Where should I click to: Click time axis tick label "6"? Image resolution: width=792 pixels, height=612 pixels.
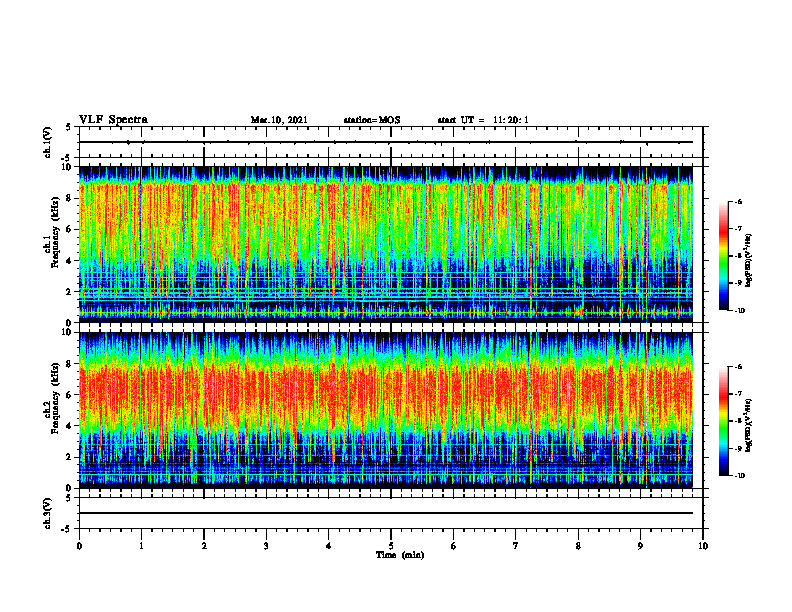(454, 546)
